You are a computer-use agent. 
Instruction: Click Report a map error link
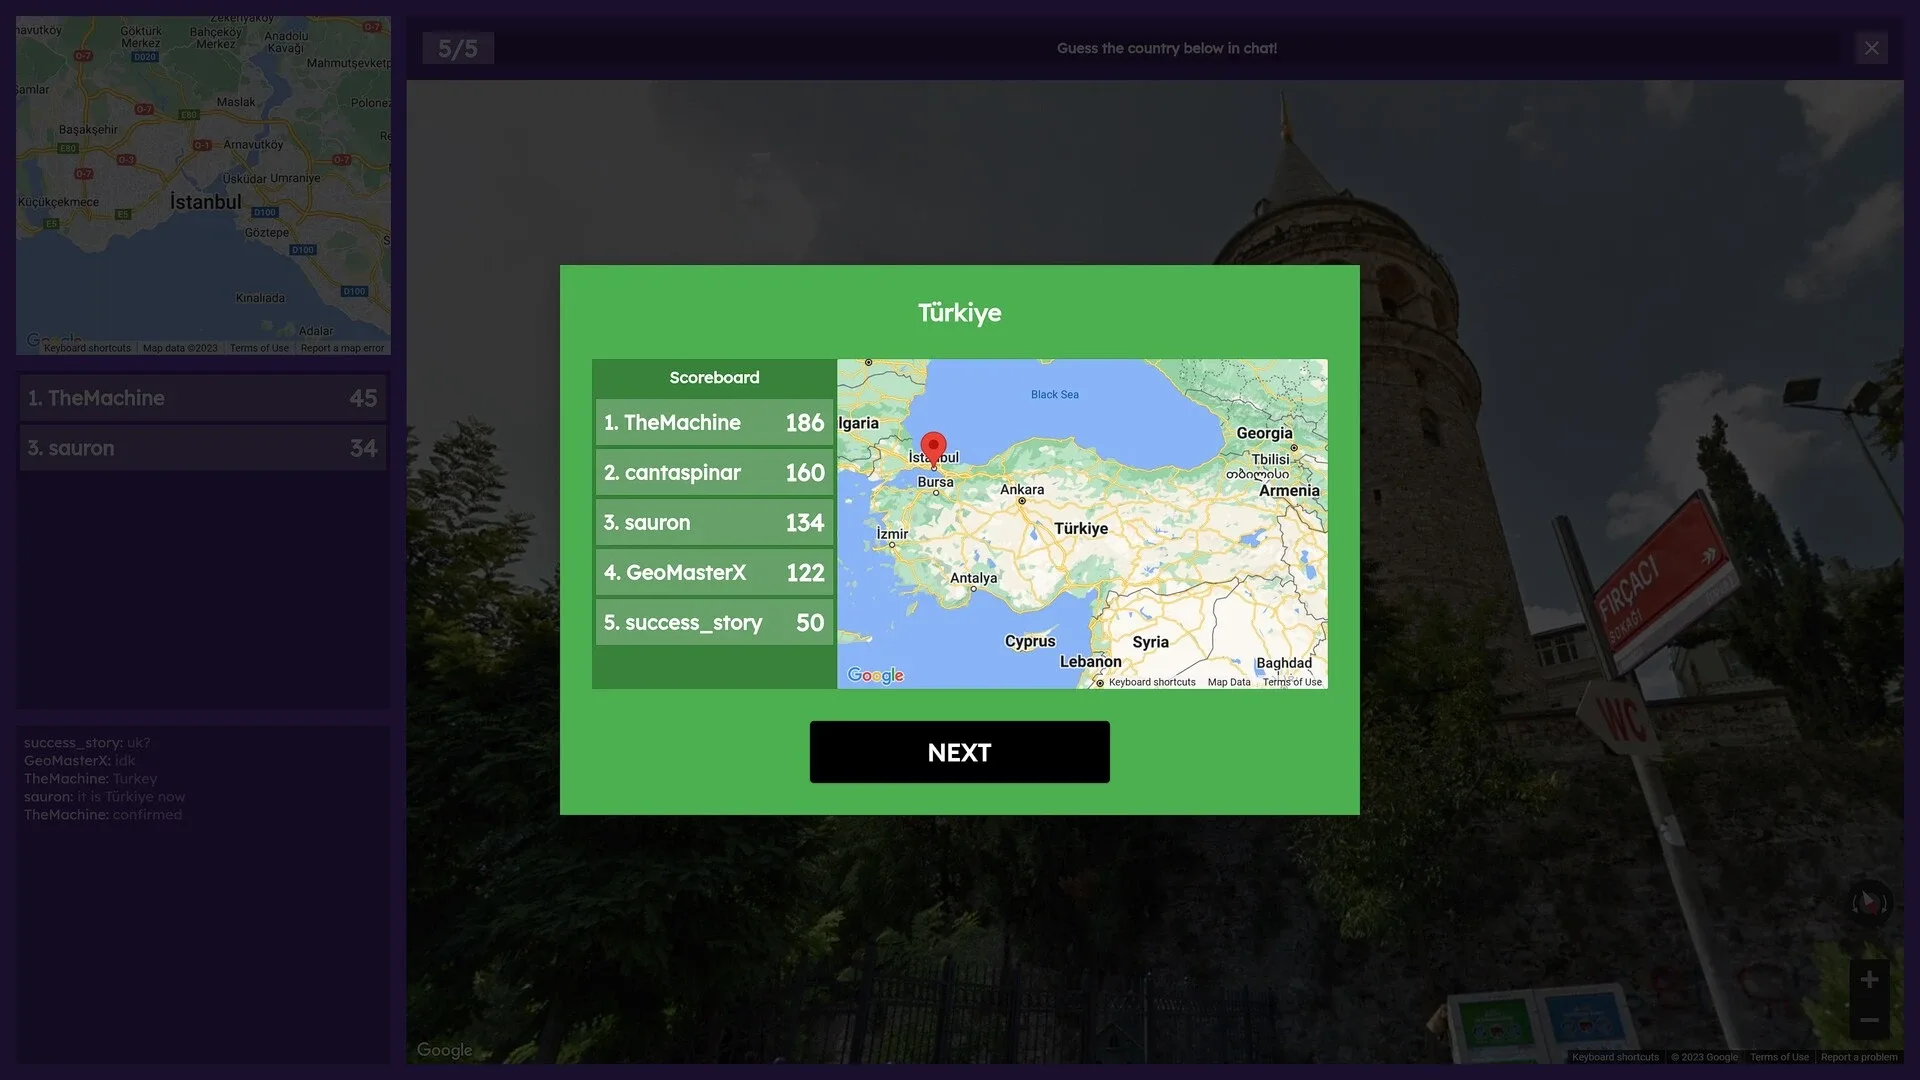(342, 348)
